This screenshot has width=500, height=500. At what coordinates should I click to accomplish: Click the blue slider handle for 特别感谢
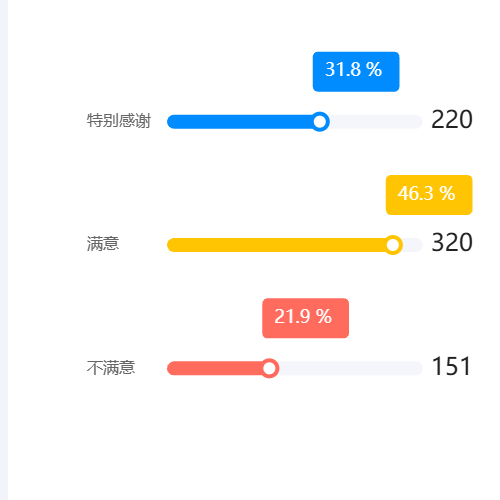[x=320, y=122]
